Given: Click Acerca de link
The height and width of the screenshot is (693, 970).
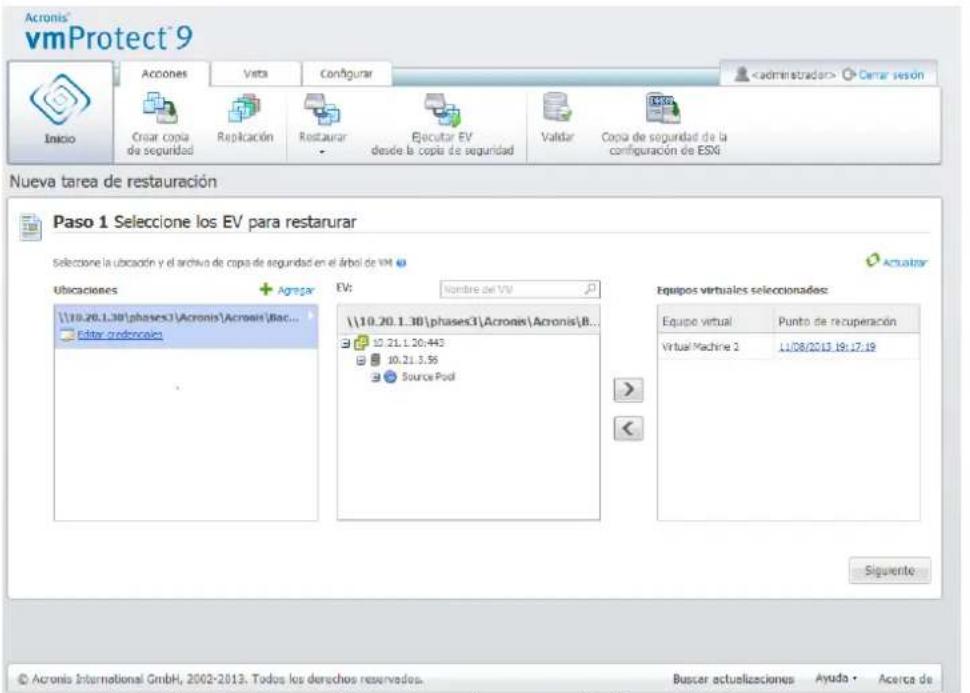Looking at the screenshot, I should 905,679.
